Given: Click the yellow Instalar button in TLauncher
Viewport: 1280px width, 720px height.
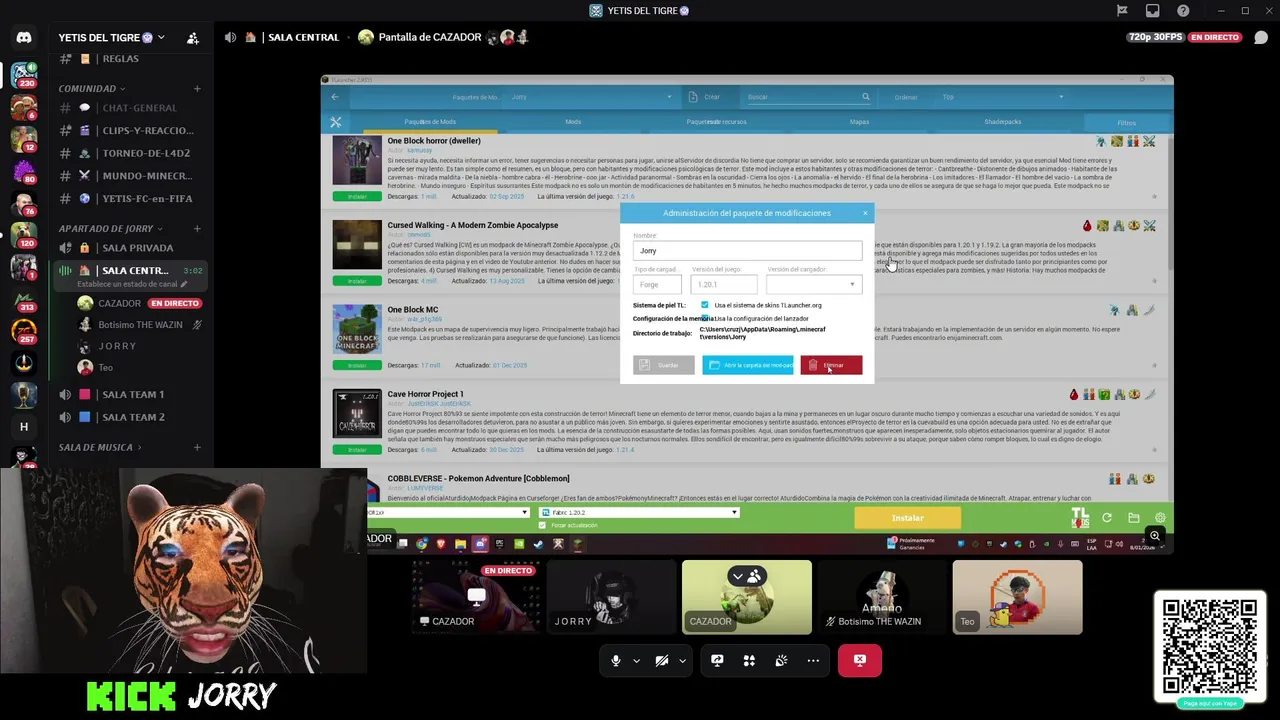Looking at the screenshot, I should (907, 518).
